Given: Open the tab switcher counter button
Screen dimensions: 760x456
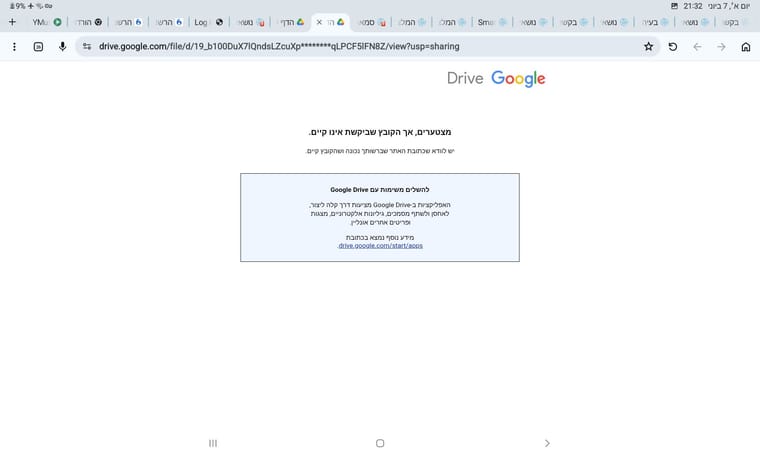Looking at the screenshot, I should (x=38, y=47).
